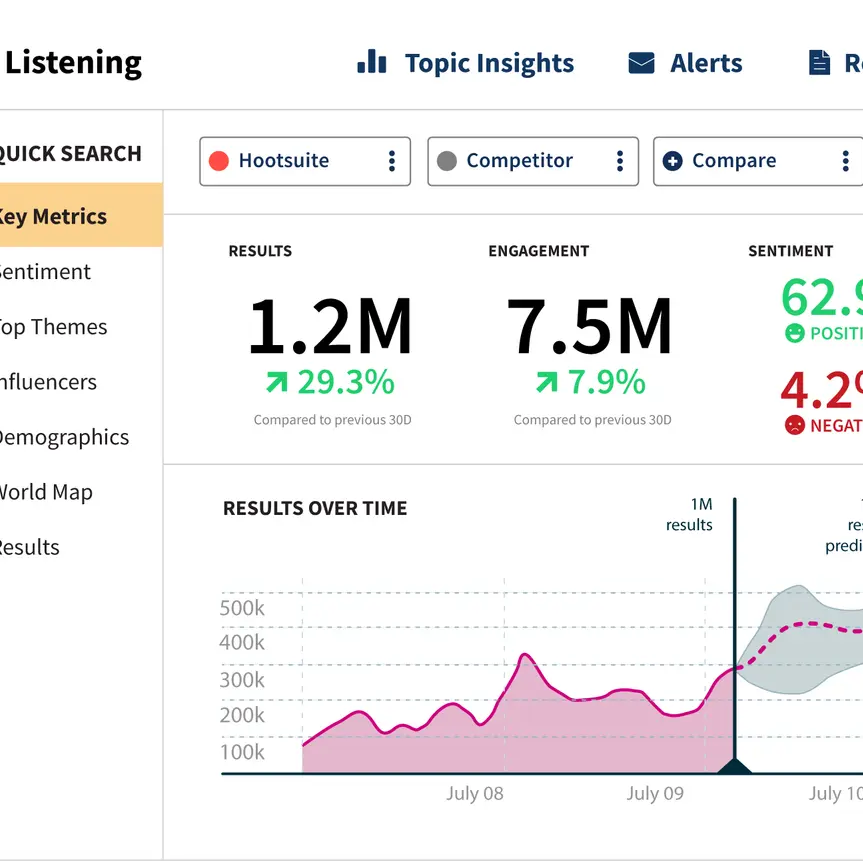The width and height of the screenshot is (863, 863).
Task: Click the red Hootsuite color dot
Action: coord(219,161)
